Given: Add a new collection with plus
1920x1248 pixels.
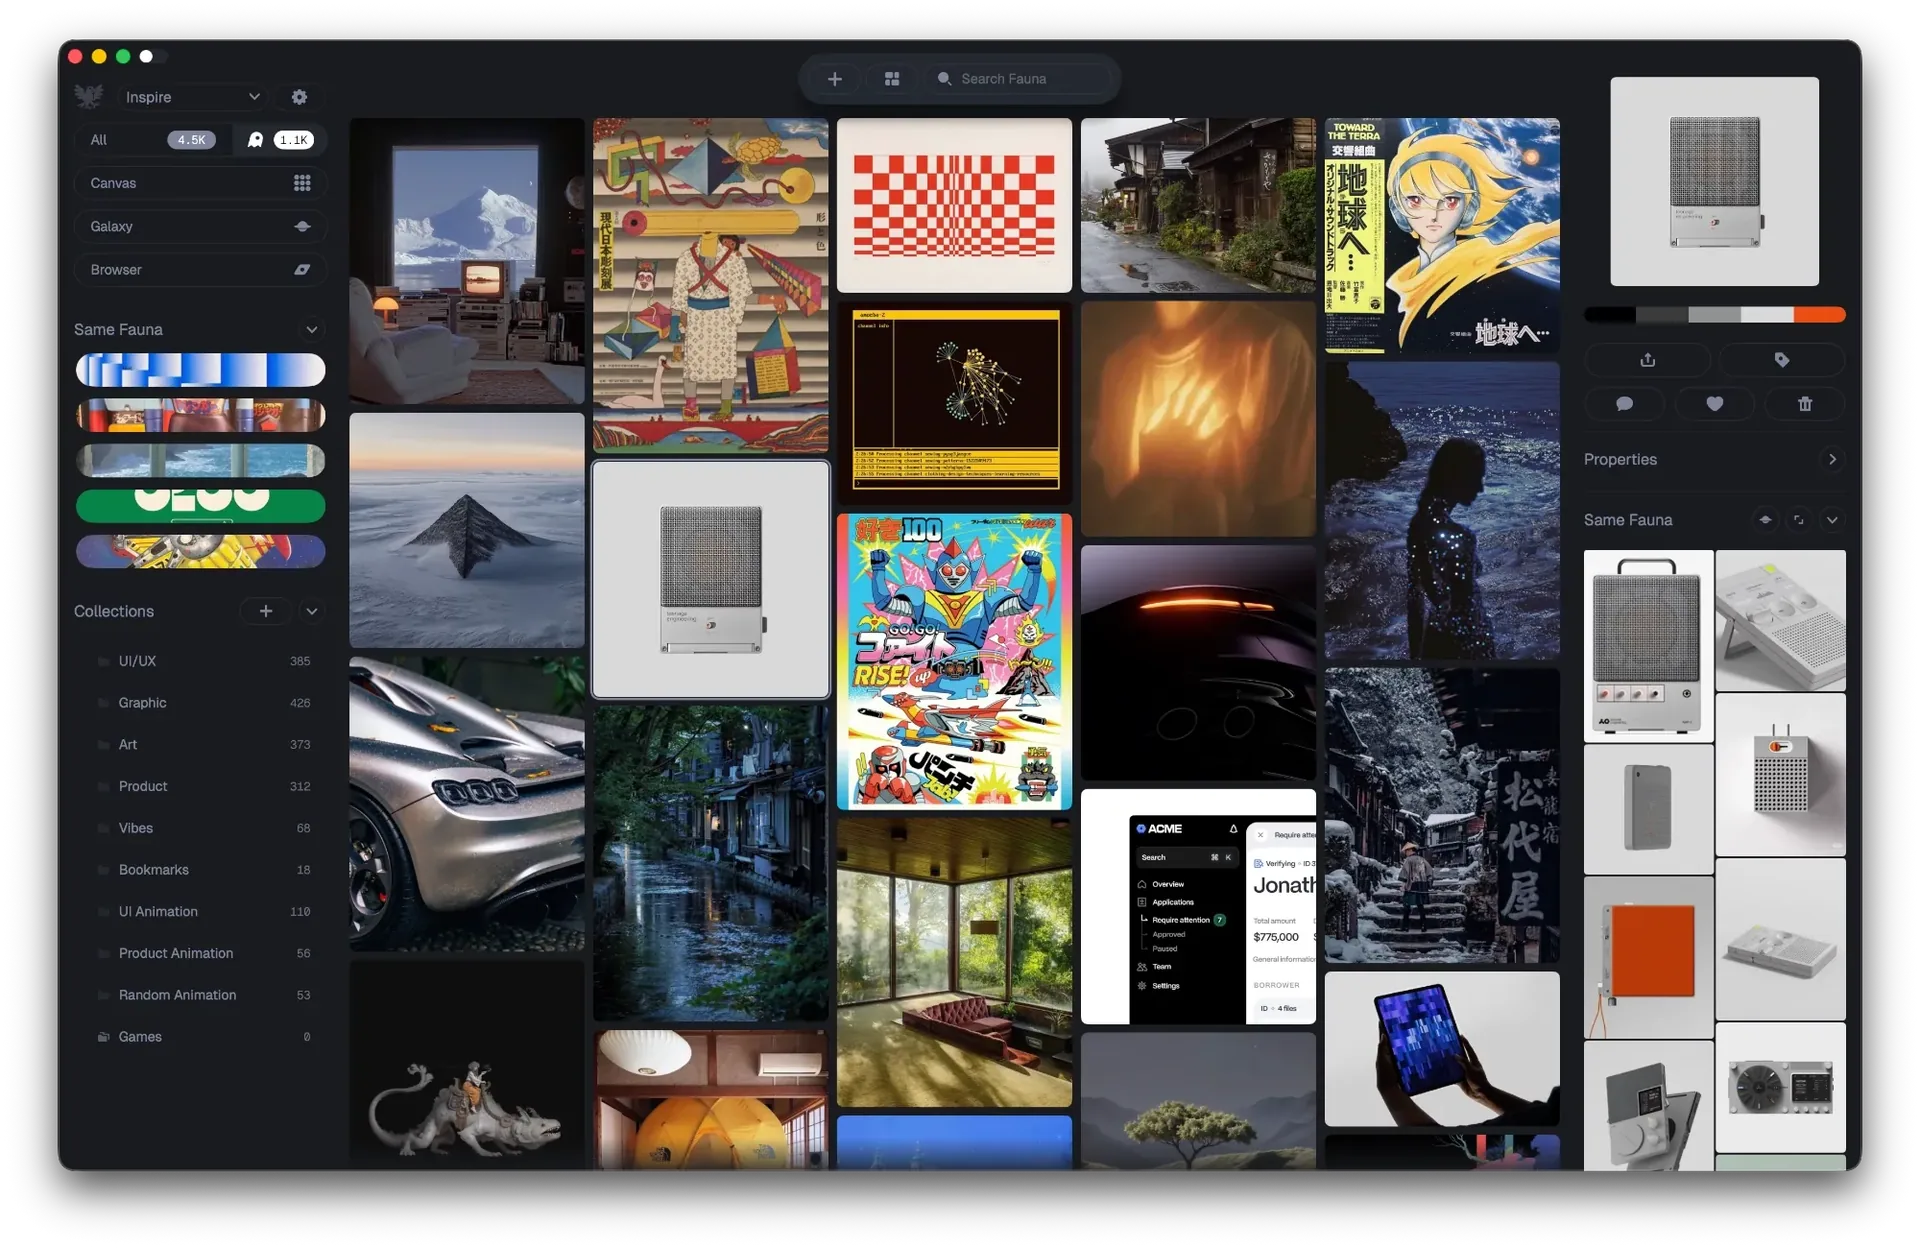Looking at the screenshot, I should point(265,611).
